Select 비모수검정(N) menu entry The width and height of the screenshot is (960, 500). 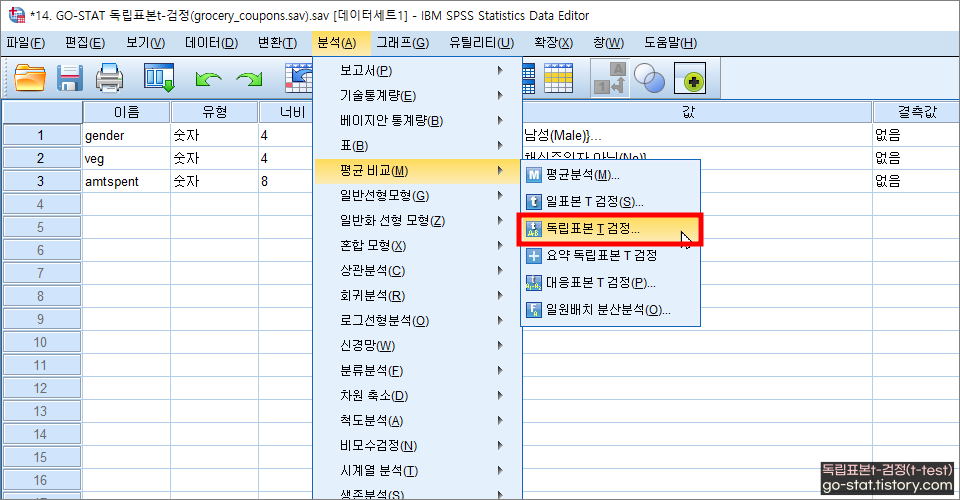418,446
